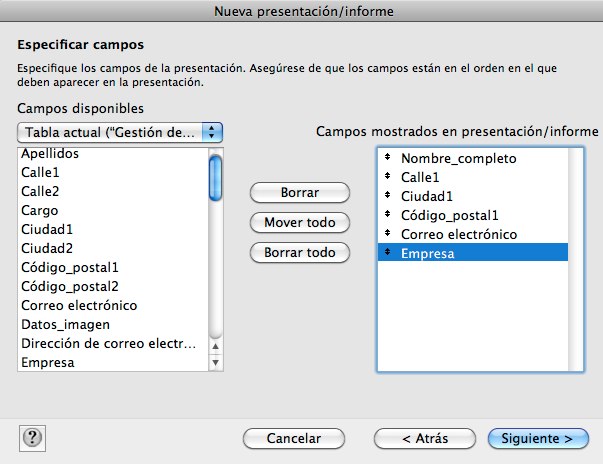Proceed with the Siguiente button
This screenshot has width=603, height=464.
pos(538,439)
